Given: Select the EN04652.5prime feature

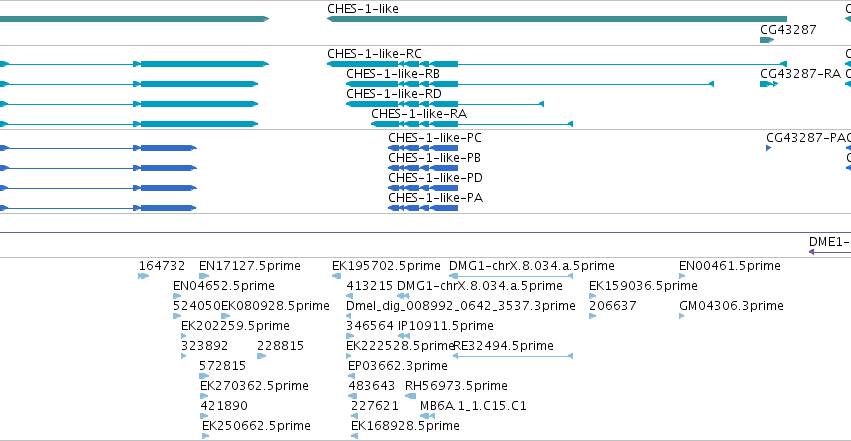Looking at the screenshot, I should tap(224, 286).
